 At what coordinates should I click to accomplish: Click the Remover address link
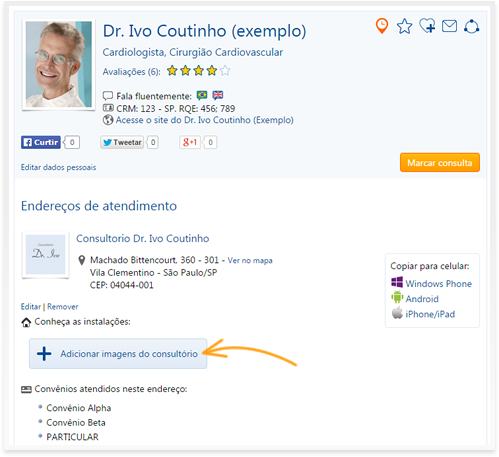[x=63, y=307]
